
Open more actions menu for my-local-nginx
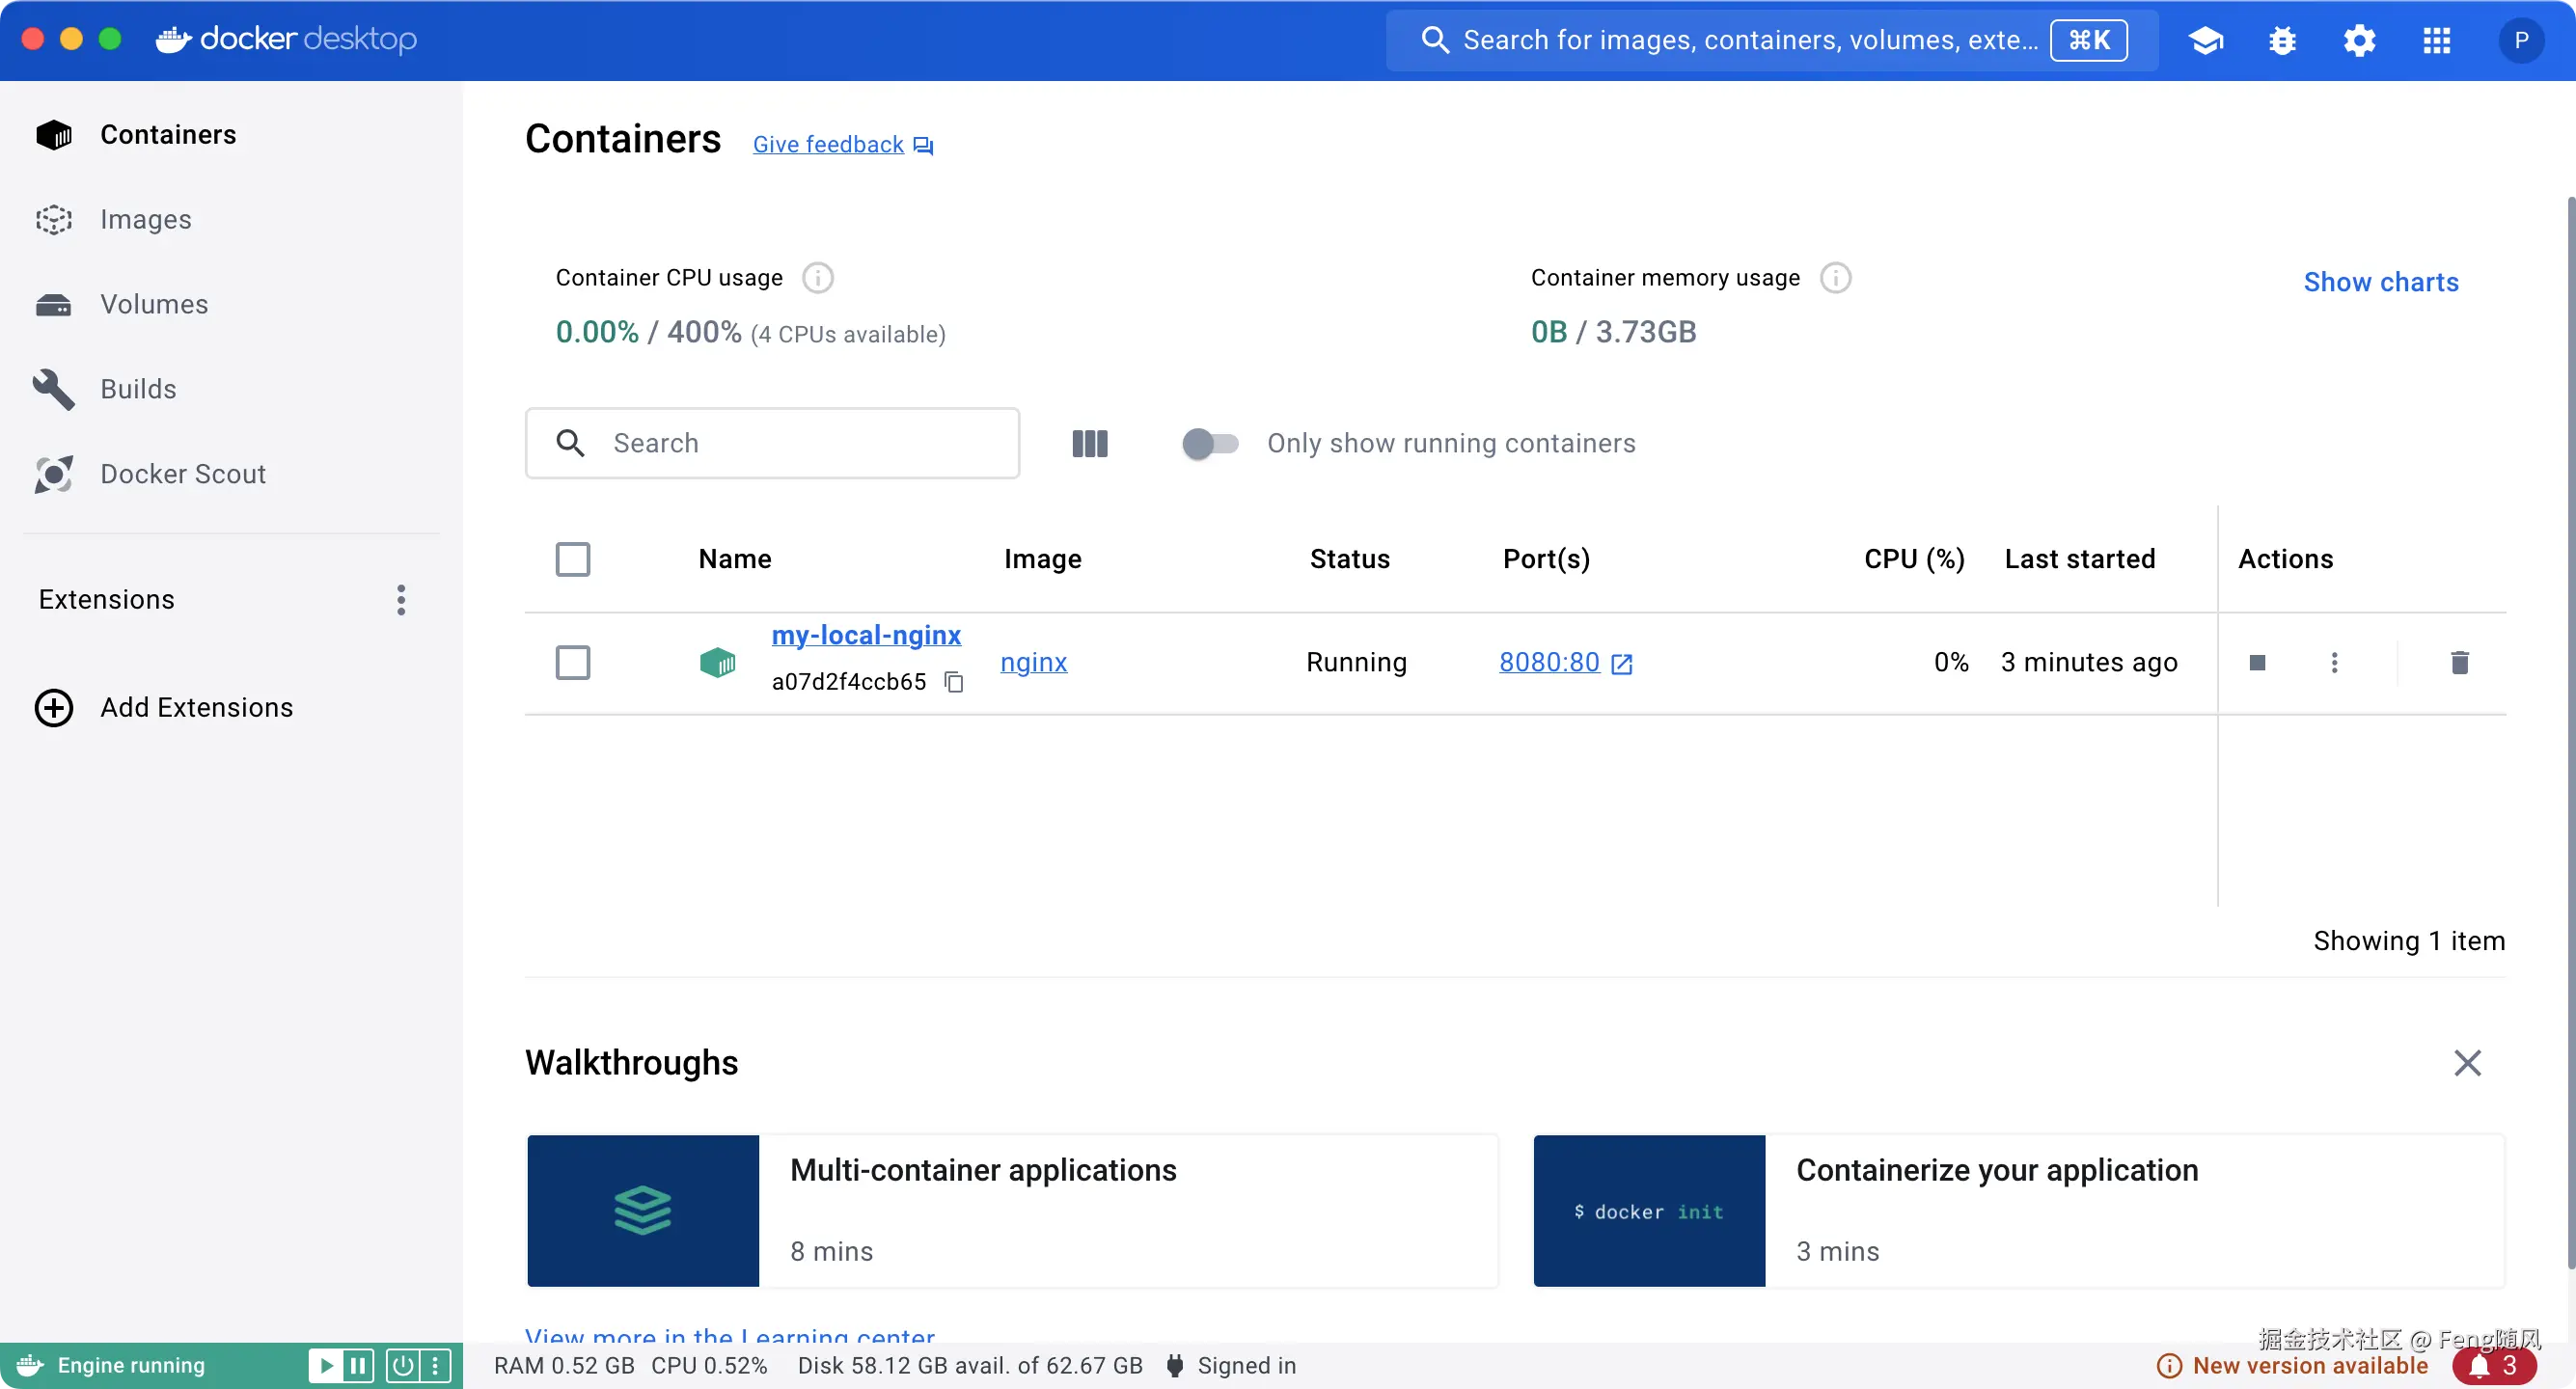2334,662
